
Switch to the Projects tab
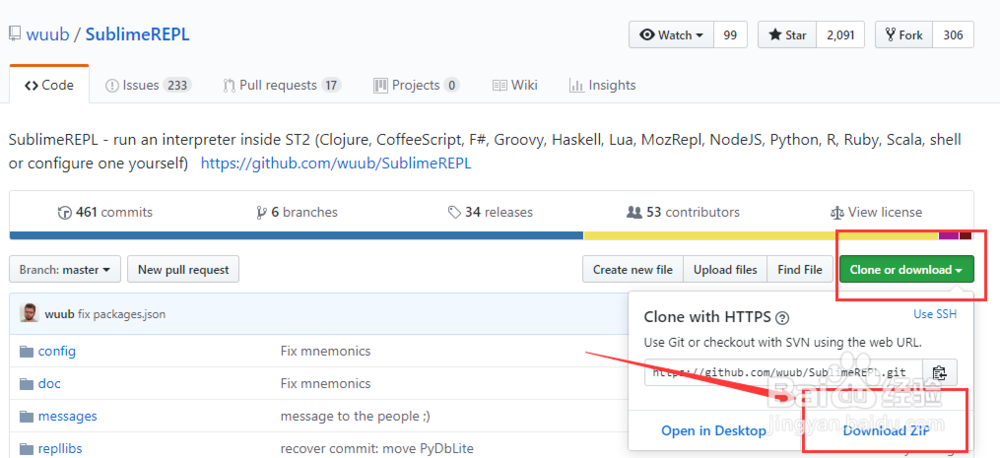[x=416, y=85]
